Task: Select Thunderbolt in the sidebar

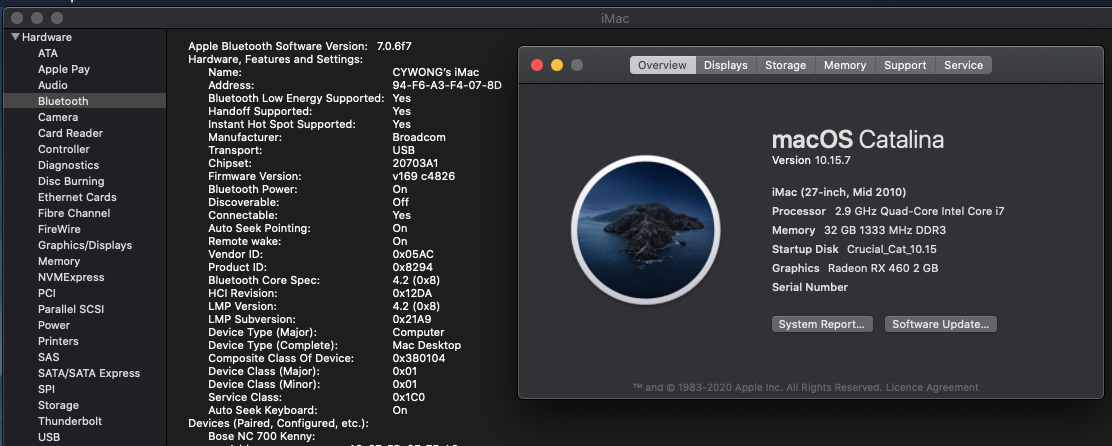Action: click(70, 421)
